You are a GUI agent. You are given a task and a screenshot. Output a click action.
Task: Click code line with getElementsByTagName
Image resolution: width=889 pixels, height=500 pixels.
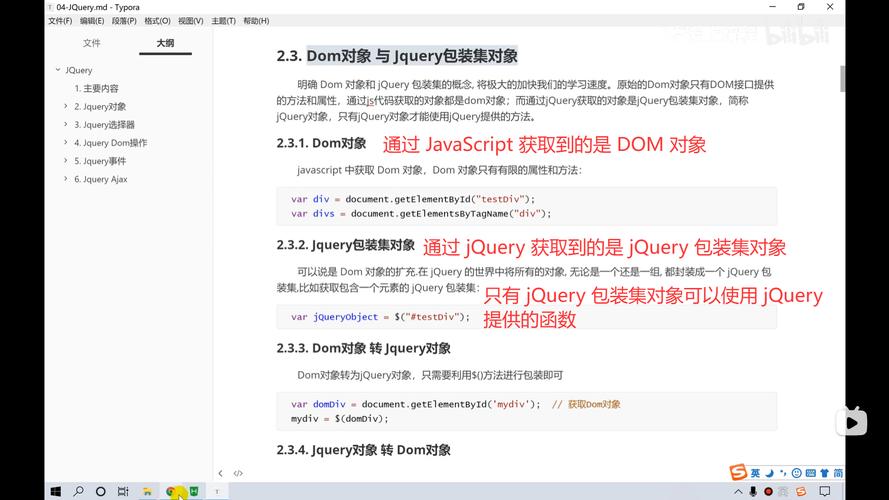point(421,214)
